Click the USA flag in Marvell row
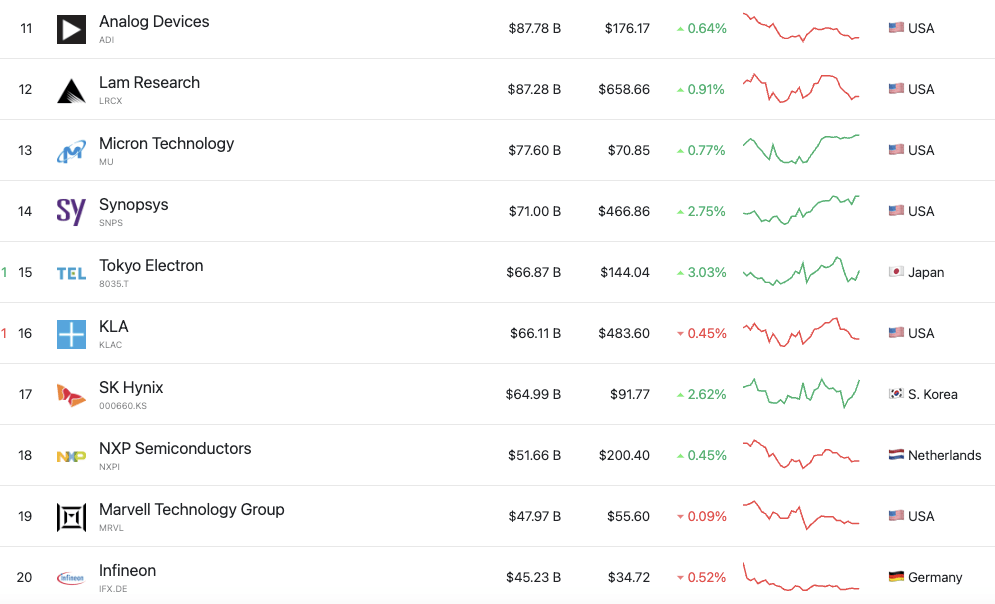The height and width of the screenshot is (604, 995). [896, 515]
